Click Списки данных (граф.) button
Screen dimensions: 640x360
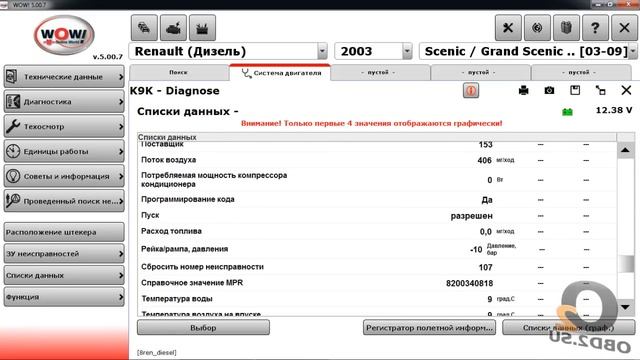pyautogui.click(x=569, y=327)
